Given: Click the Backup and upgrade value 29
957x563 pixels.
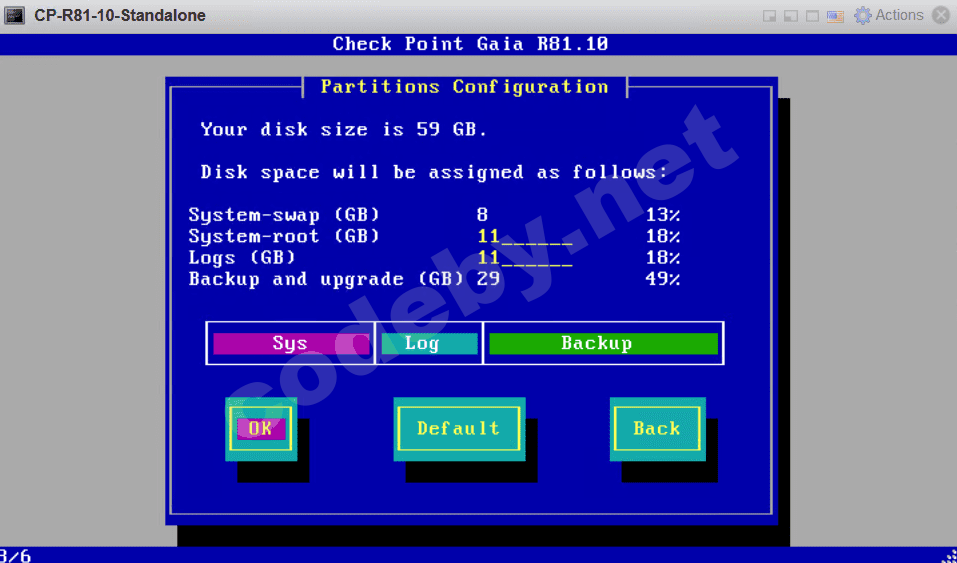Looking at the screenshot, I should (x=488, y=279).
